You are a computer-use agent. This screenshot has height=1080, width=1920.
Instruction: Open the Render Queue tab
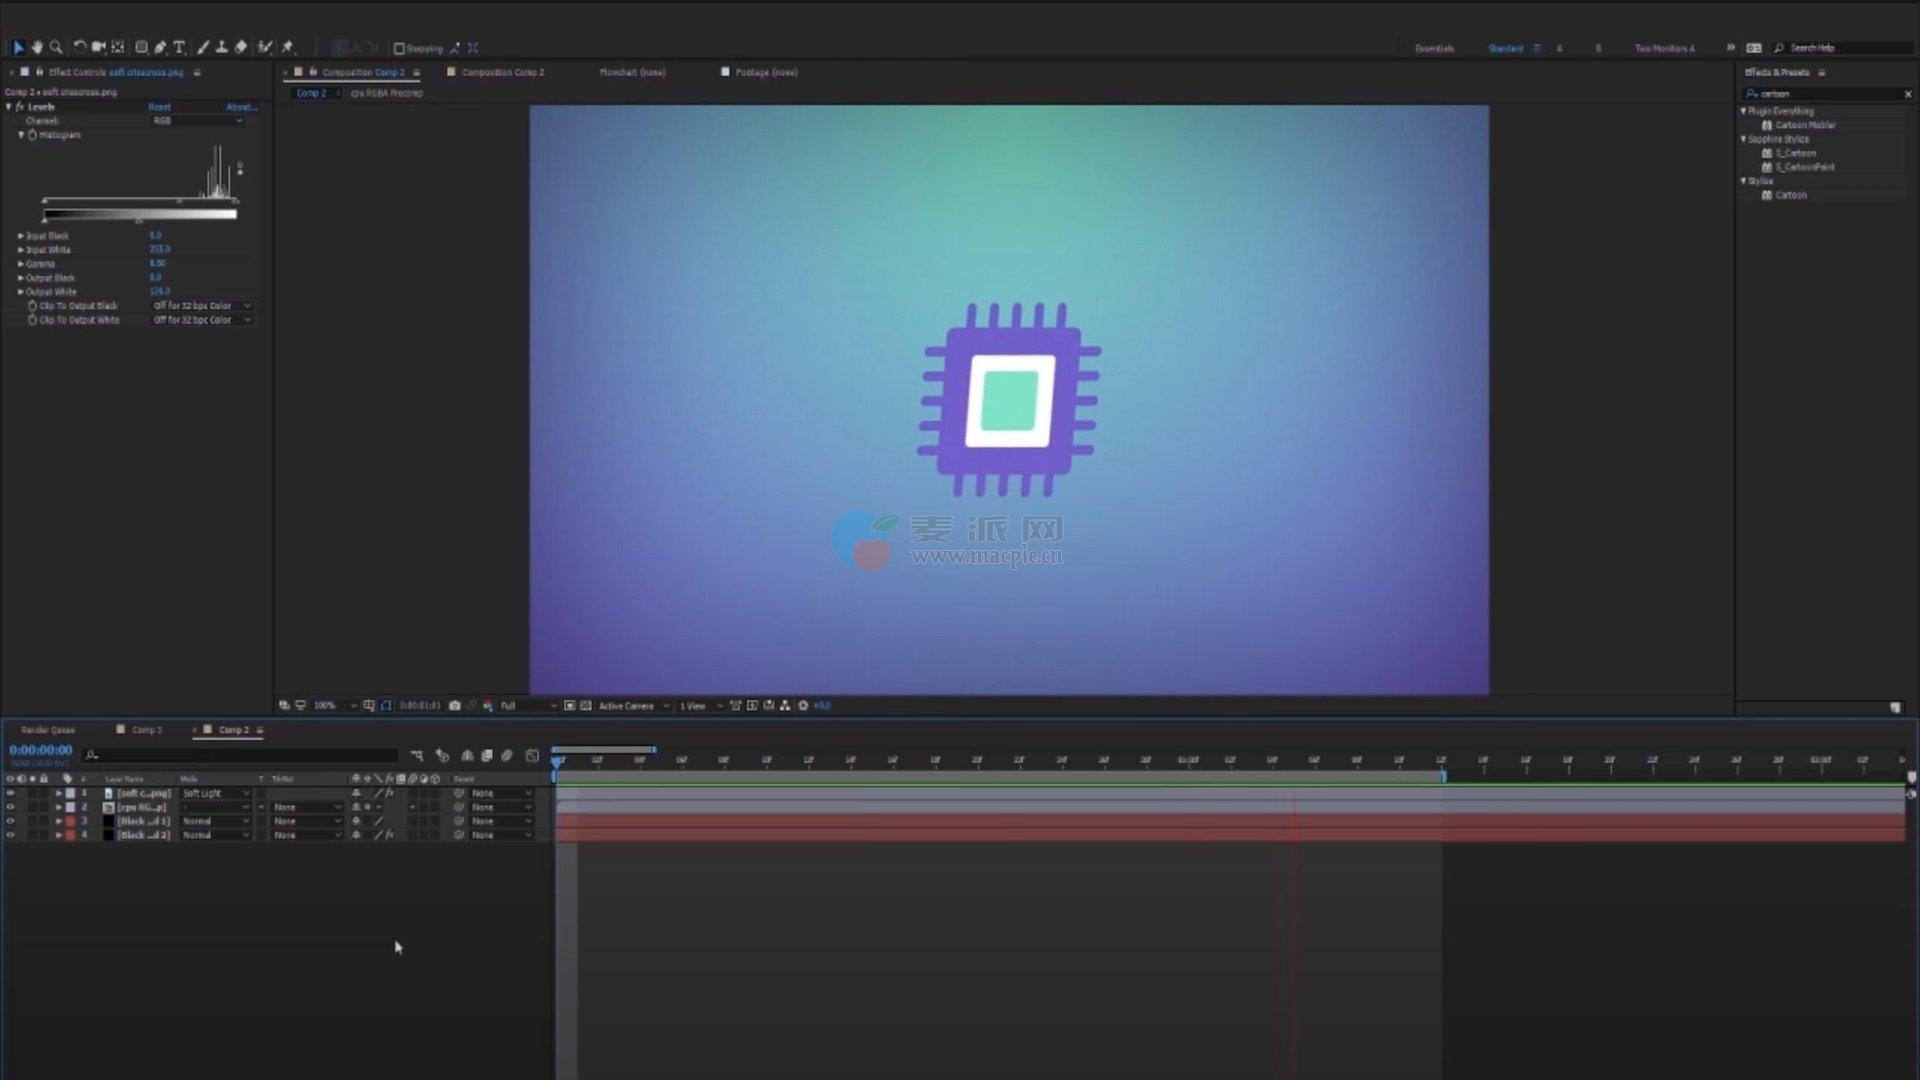point(48,730)
